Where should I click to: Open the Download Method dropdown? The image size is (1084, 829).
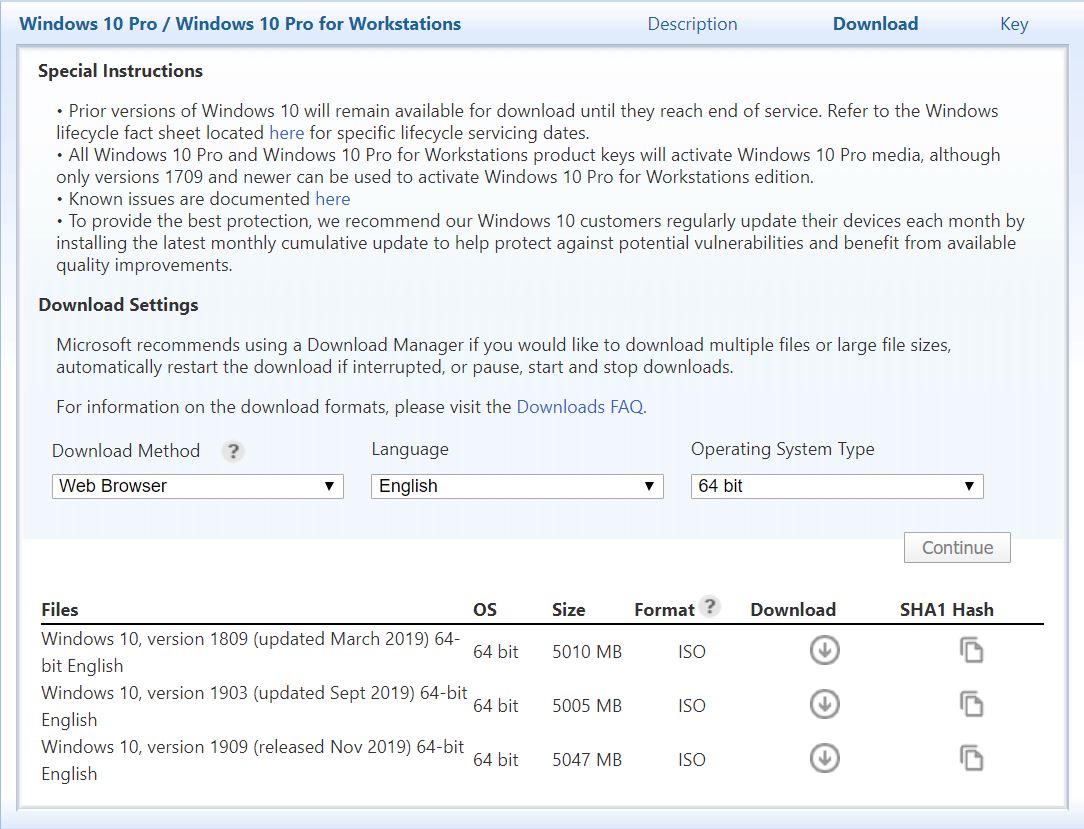pyautogui.click(x=198, y=486)
